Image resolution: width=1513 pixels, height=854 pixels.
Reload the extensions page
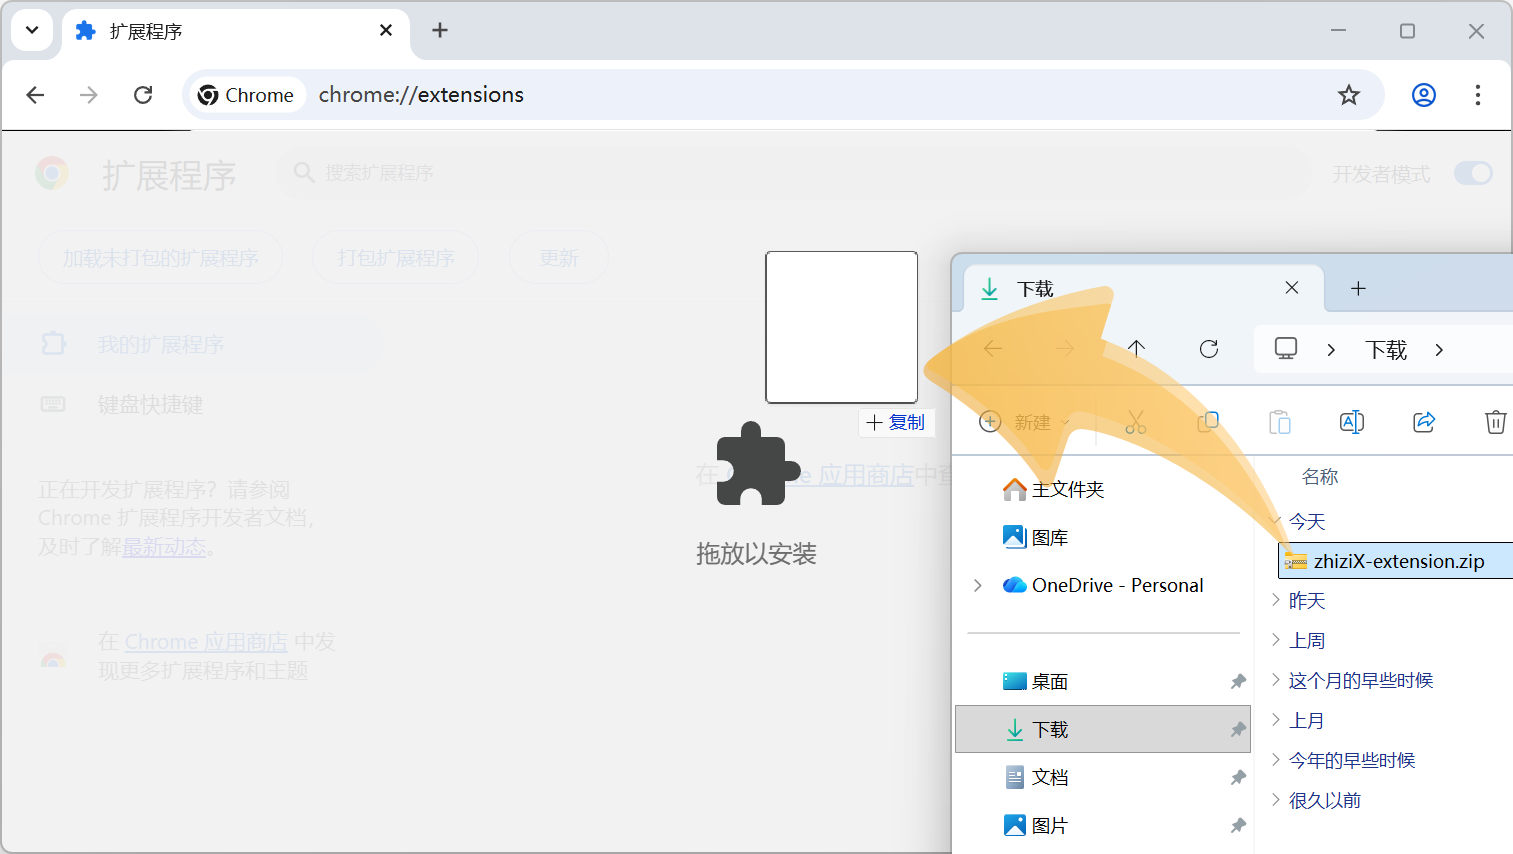click(143, 95)
